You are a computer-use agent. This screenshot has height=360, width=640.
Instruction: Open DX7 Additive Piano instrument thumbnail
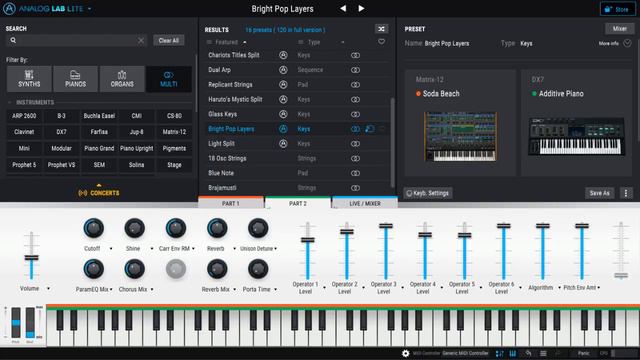click(x=576, y=137)
